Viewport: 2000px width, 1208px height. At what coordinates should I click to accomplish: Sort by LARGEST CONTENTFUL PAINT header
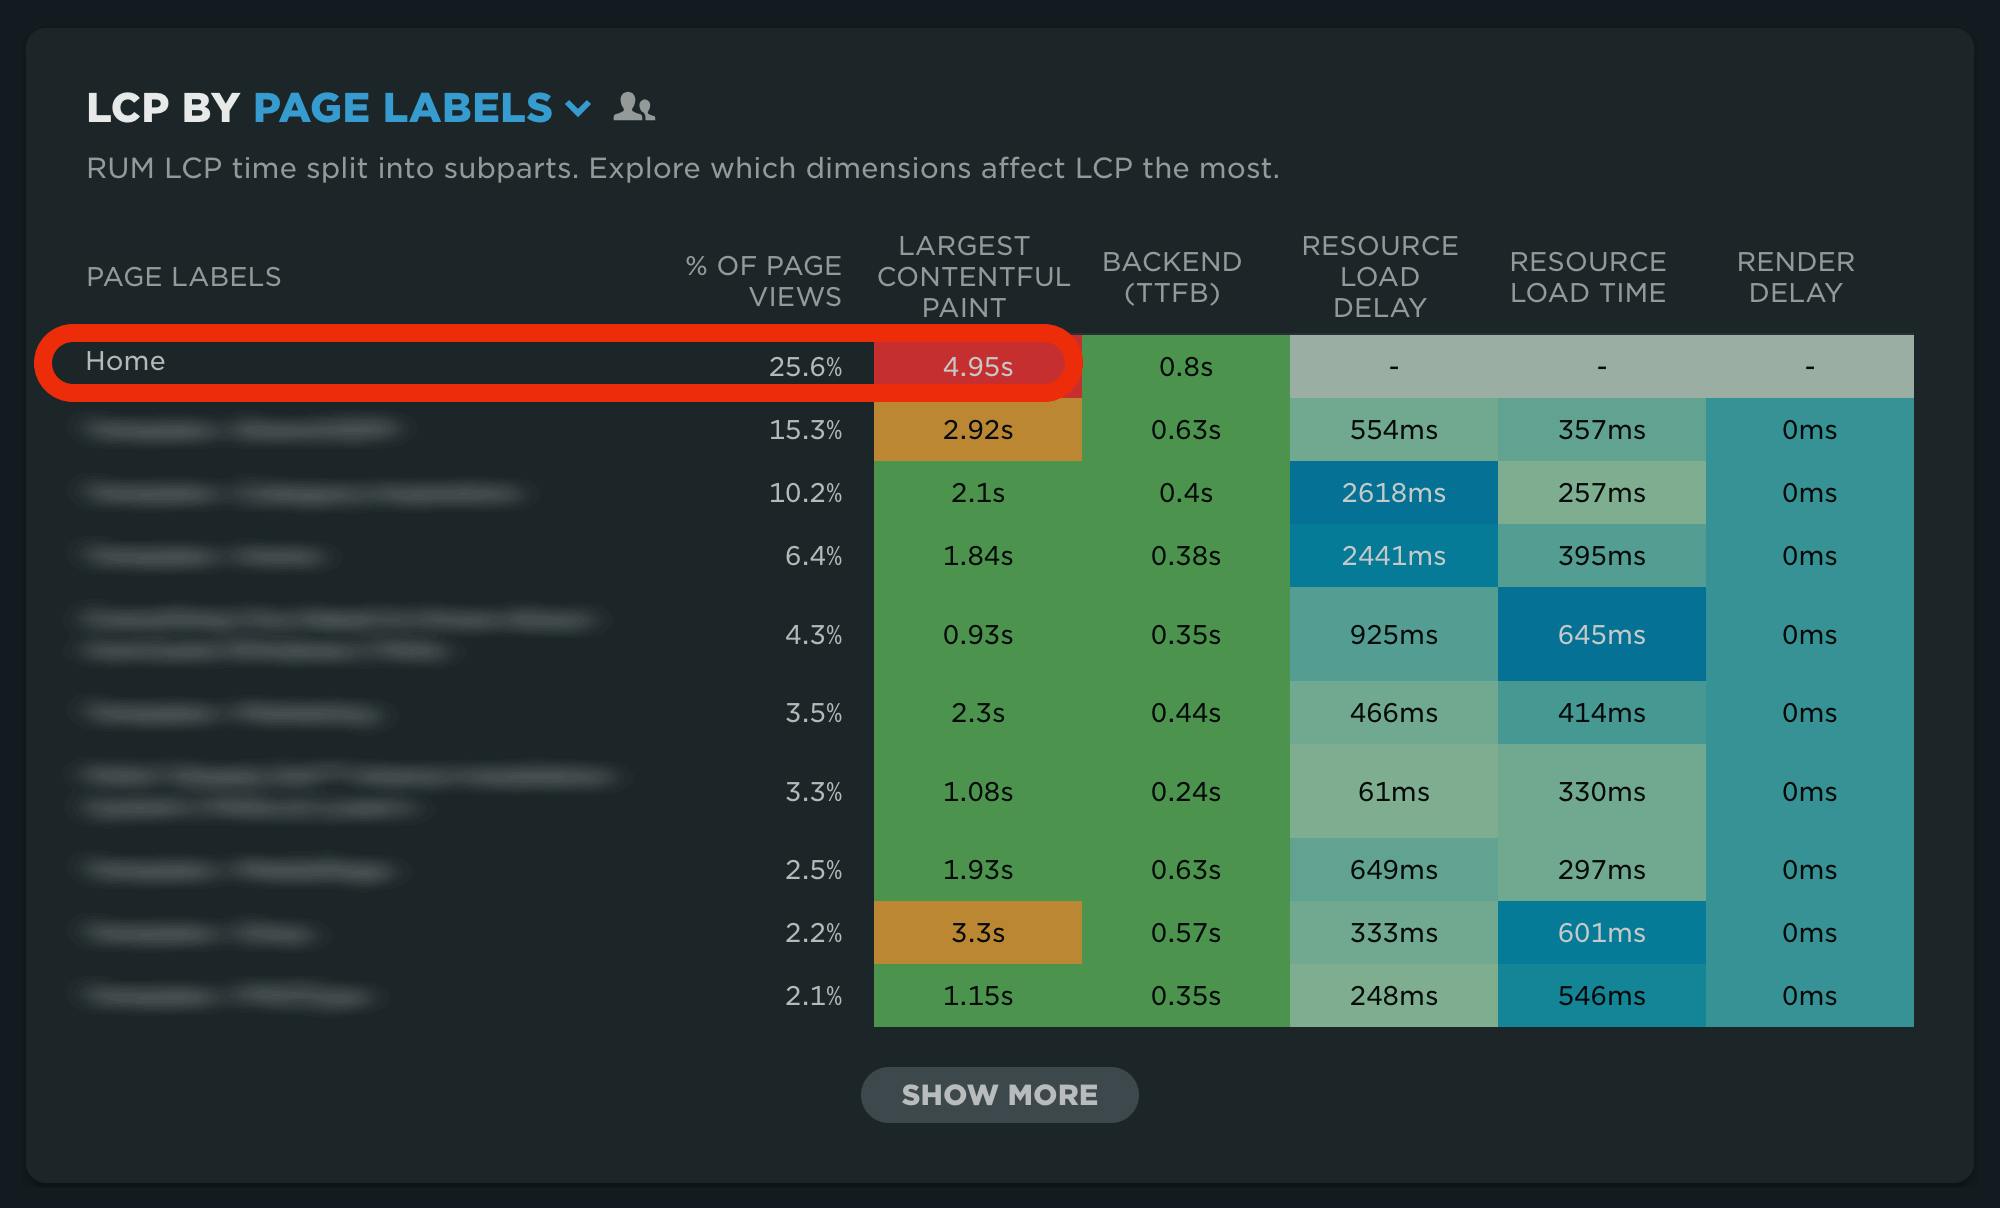(x=973, y=277)
